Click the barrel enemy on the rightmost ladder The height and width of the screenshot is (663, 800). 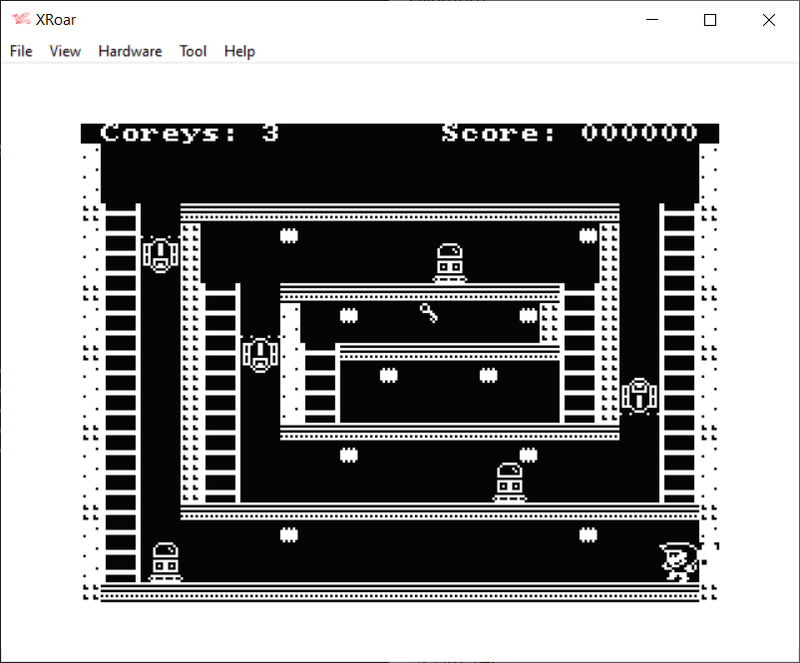[x=638, y=395]
